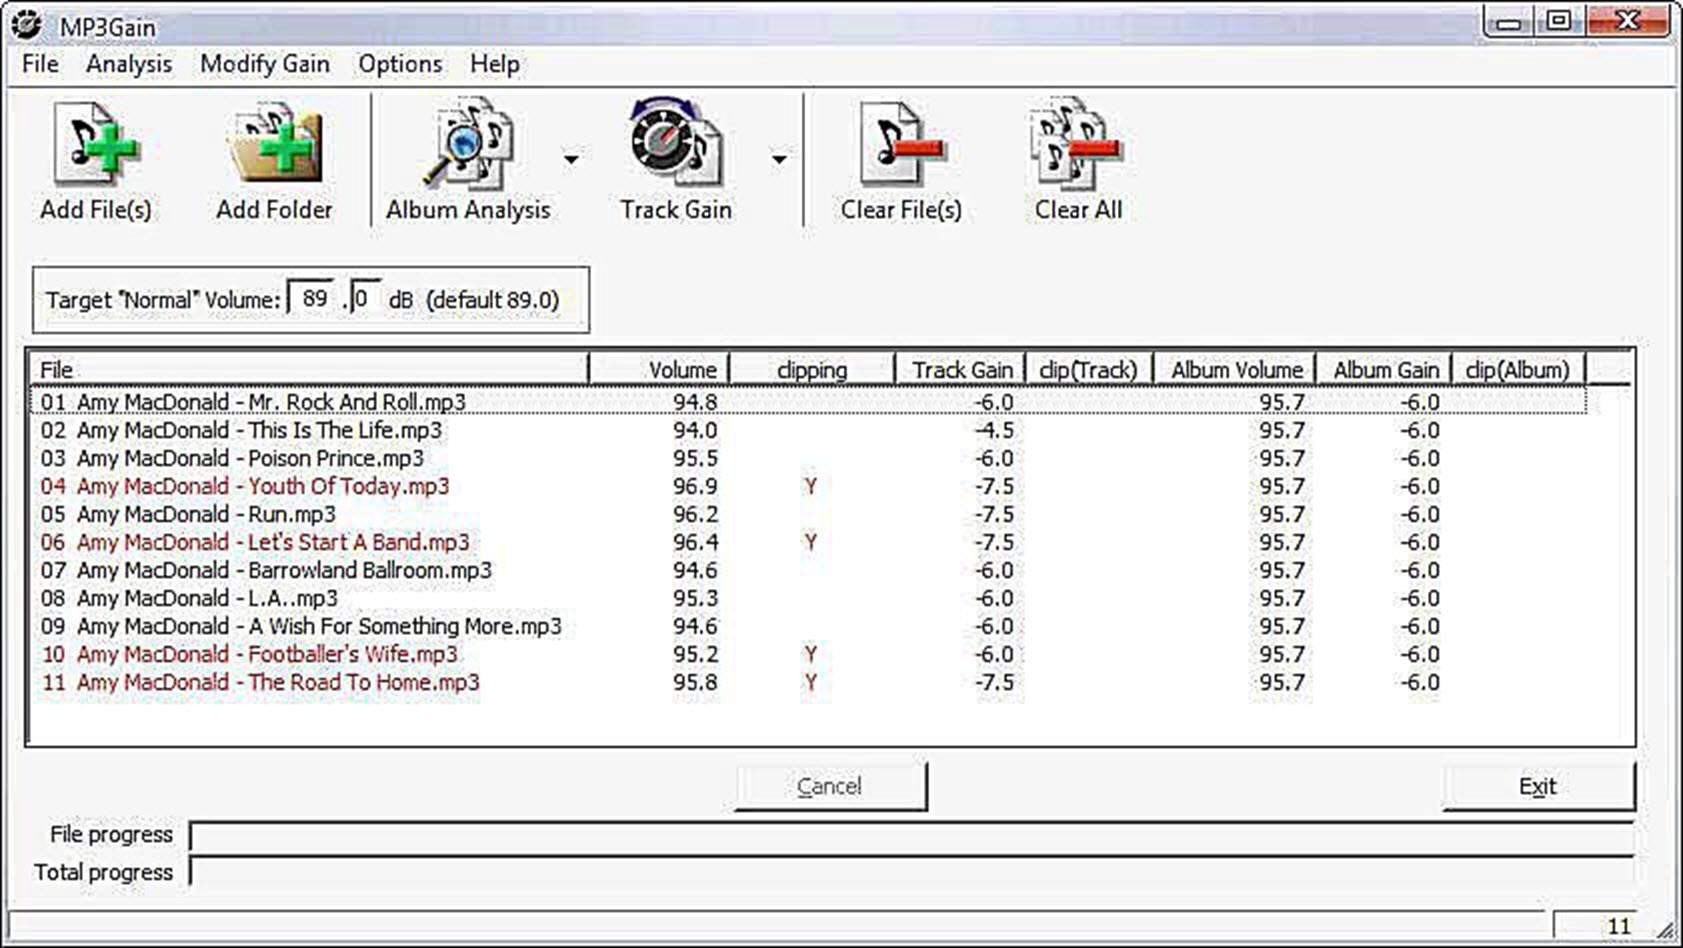Click the Album Volume column header
The image size is (1683, 948).
pos(1236,369)
